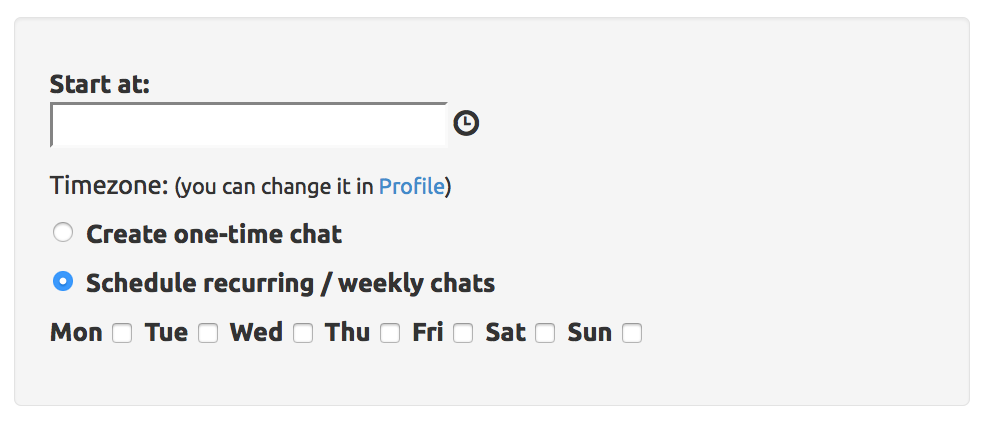Enable the Tue checkbox

pyautogui.click(x=208, y=333)
